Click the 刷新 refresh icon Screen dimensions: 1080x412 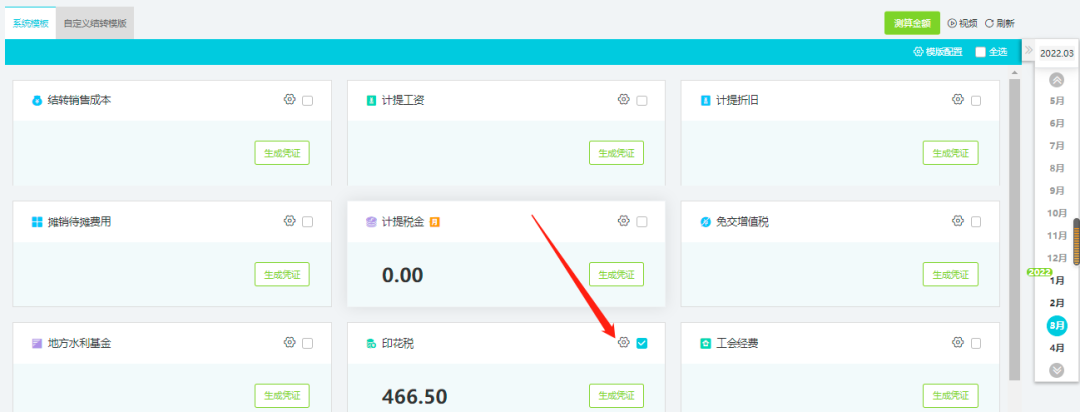coord(989,23)
